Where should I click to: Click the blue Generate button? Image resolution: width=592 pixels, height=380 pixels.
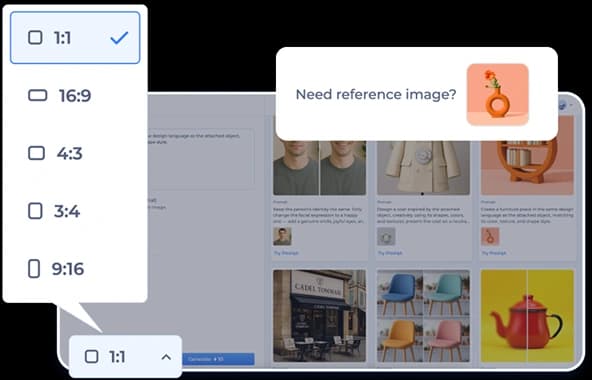[218, 359]
